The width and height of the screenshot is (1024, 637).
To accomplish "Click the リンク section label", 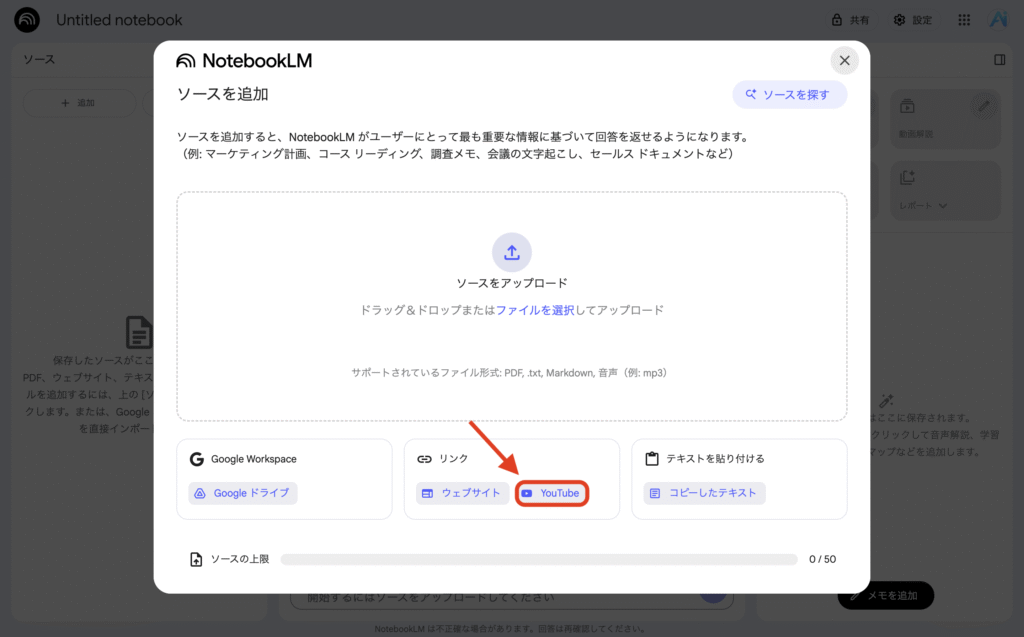I will click(x=453, y=459).
